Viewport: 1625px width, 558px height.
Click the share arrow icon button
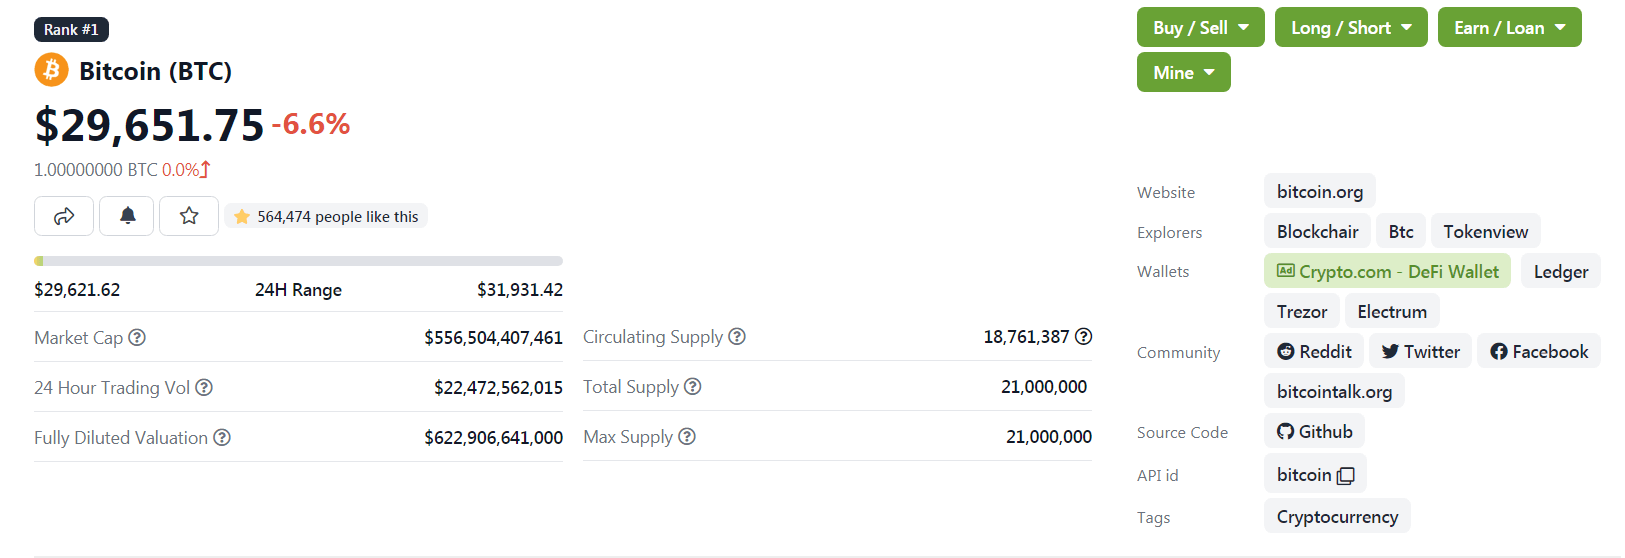(x=64, y=216)
